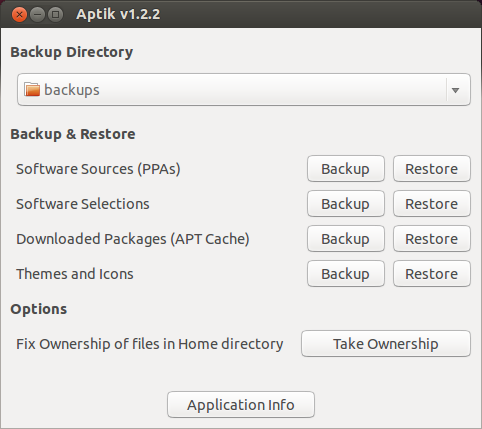Image resolution: width=482 pixels, height=429 pixels.
Task: Maximize the Aptik window
Action: [55, 15]
